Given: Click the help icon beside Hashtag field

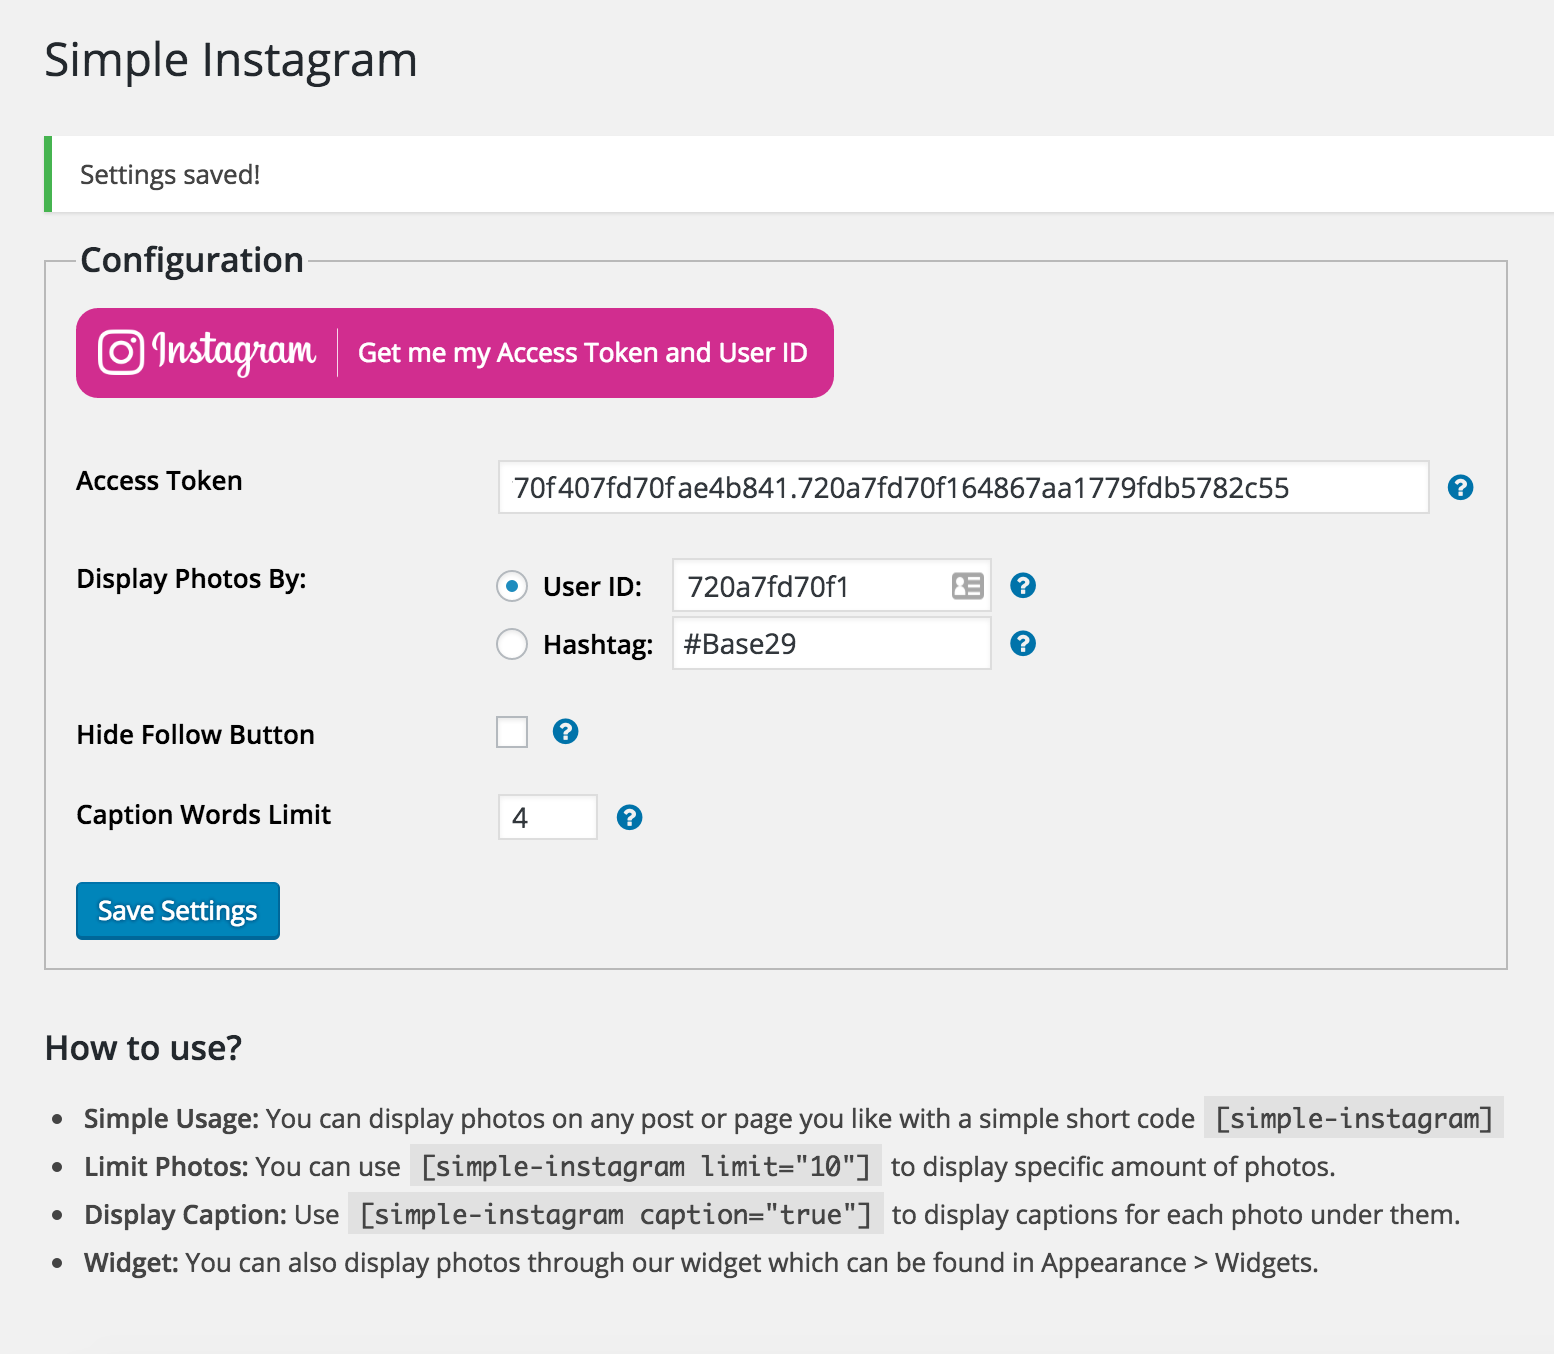Looking at the screenshot, I should tap(1022, 644).
